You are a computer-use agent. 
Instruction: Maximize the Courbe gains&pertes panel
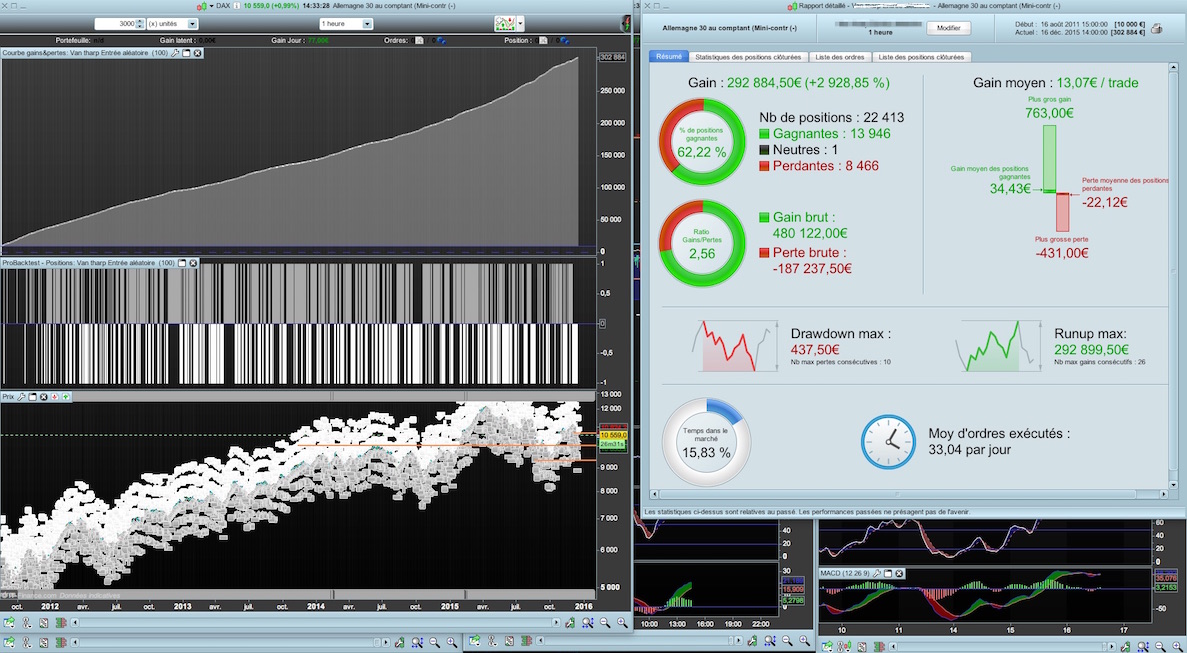[x=186, y=52]
